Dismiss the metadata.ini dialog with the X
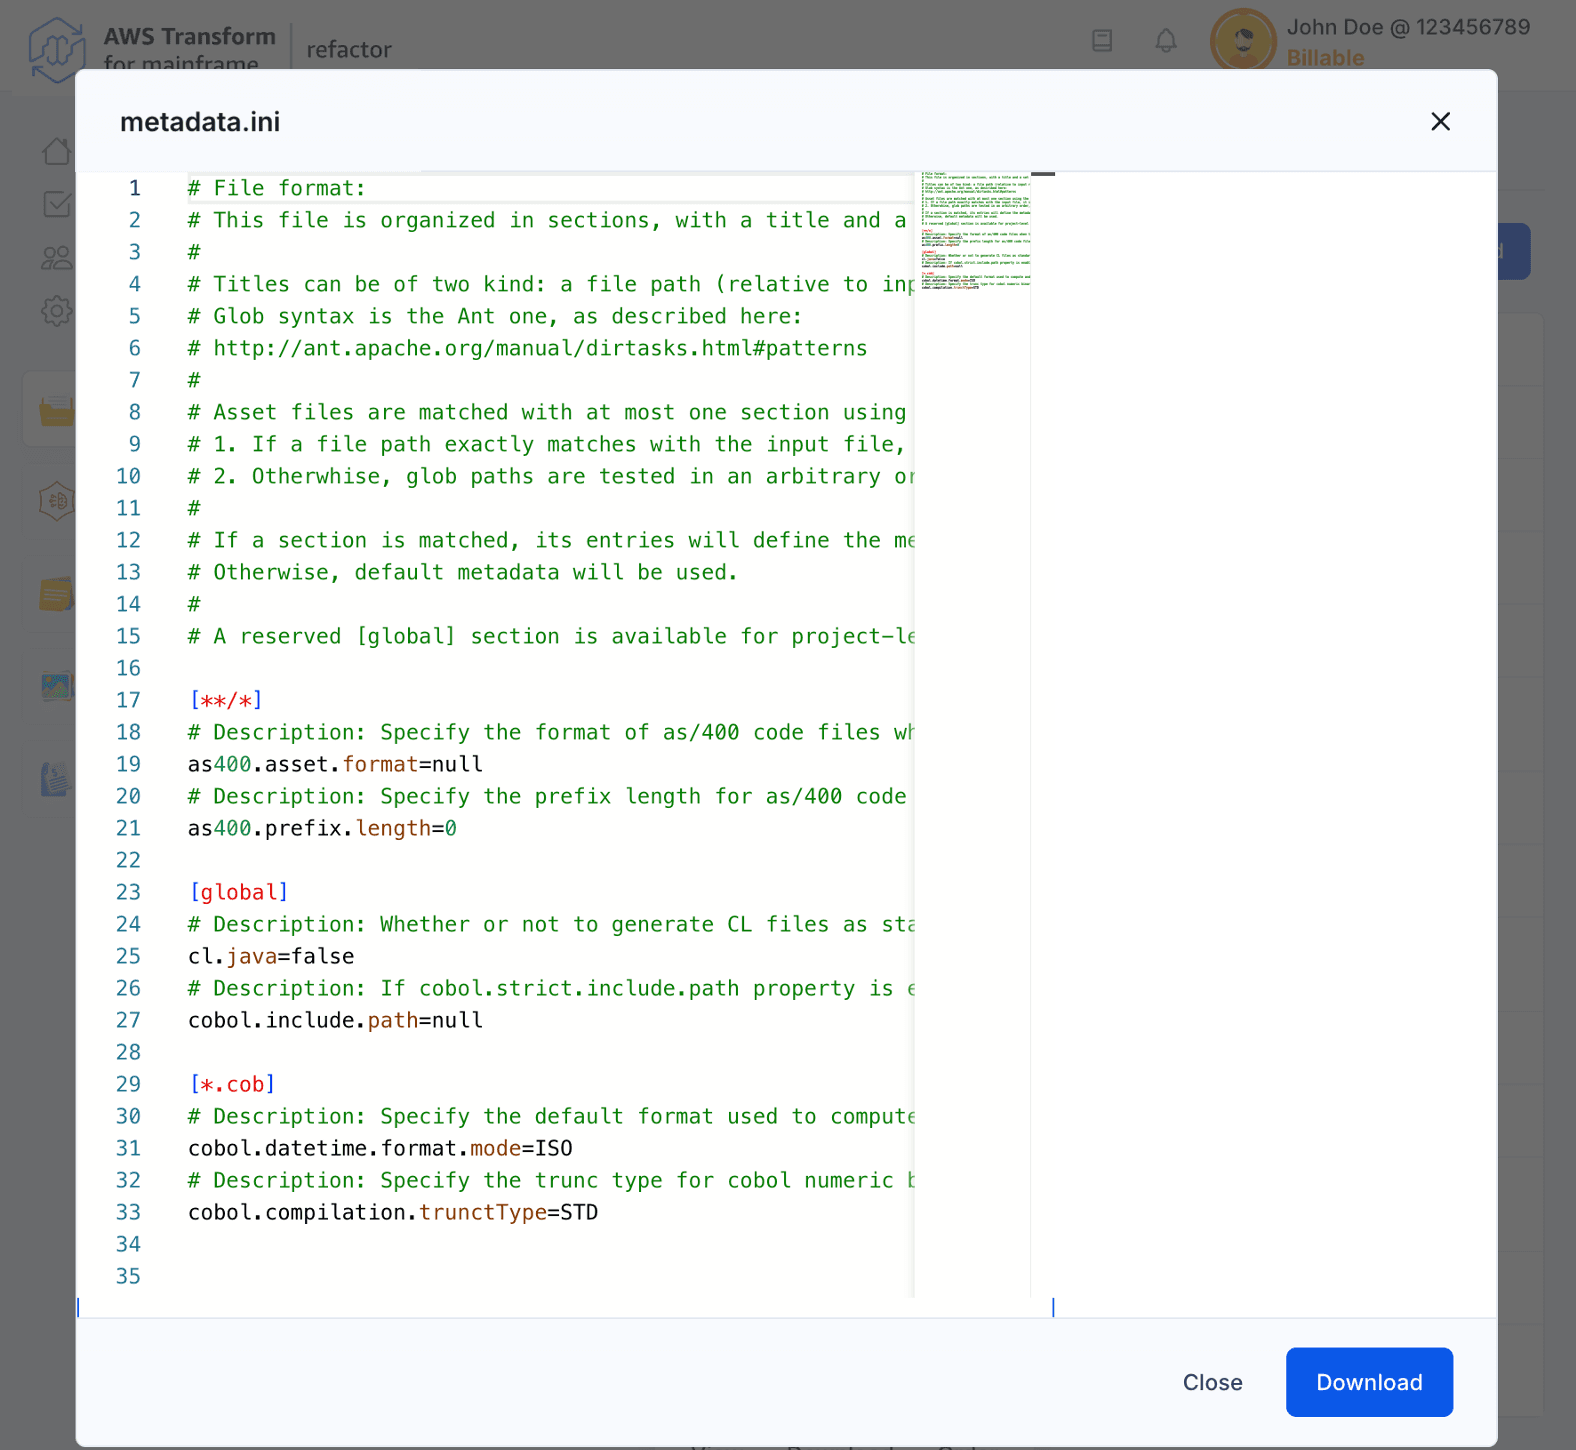The height and width of the screenshot is (1450, 1576). (x=1440, y=122)
